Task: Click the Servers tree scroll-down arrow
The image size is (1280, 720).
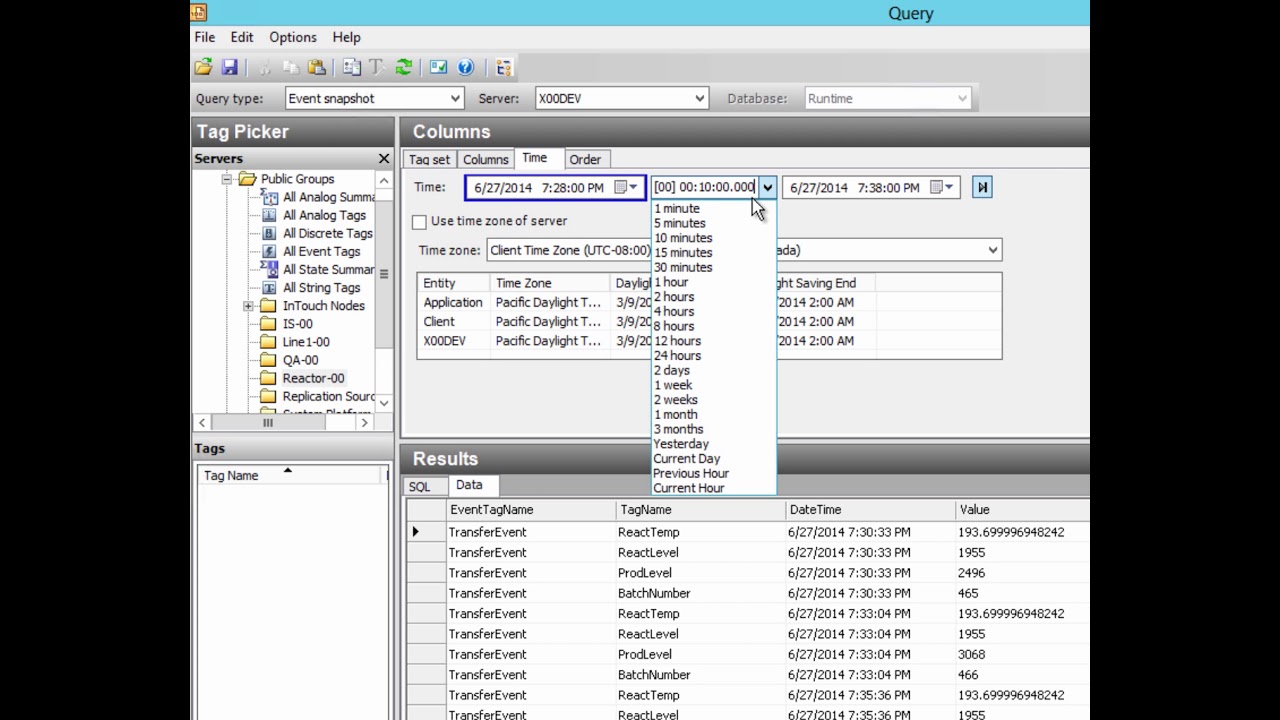Action: [x=384, y=402]
